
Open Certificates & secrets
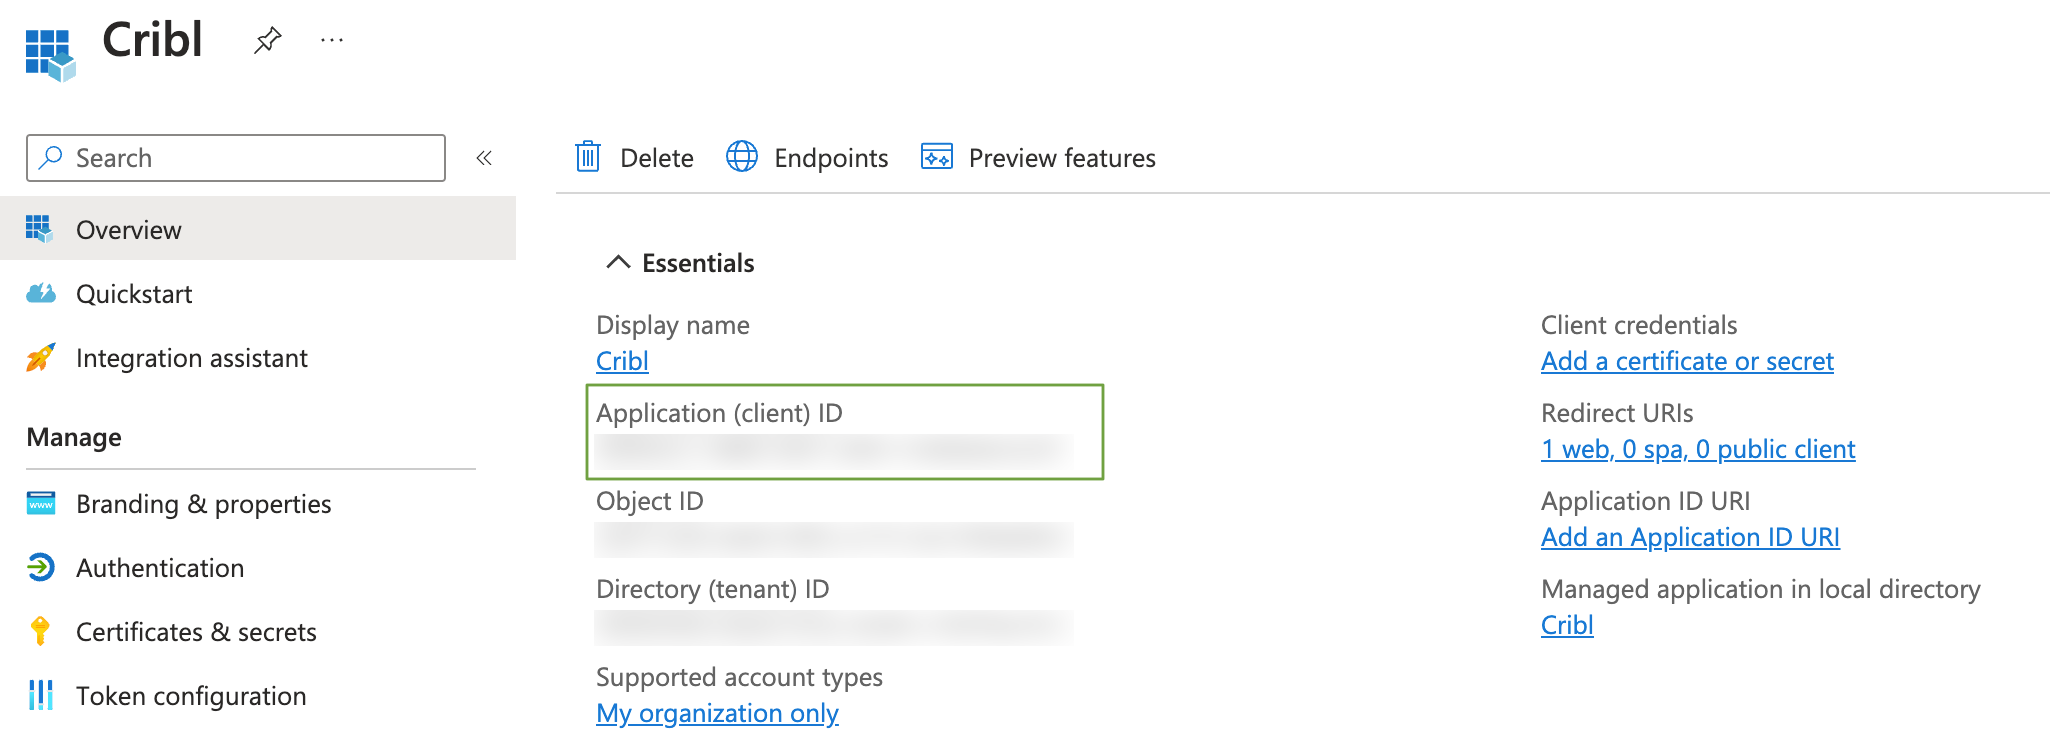(x=196, y=632)
